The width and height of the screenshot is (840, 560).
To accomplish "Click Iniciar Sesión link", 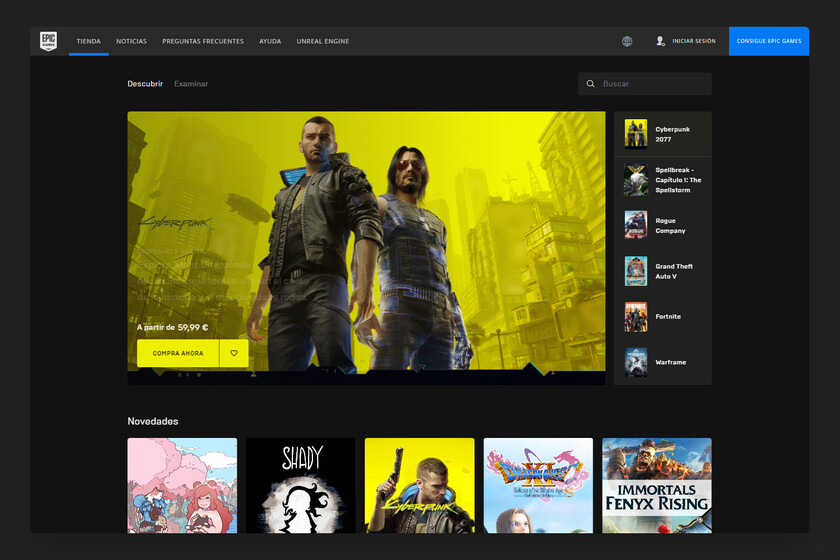I will click(694, 41).
